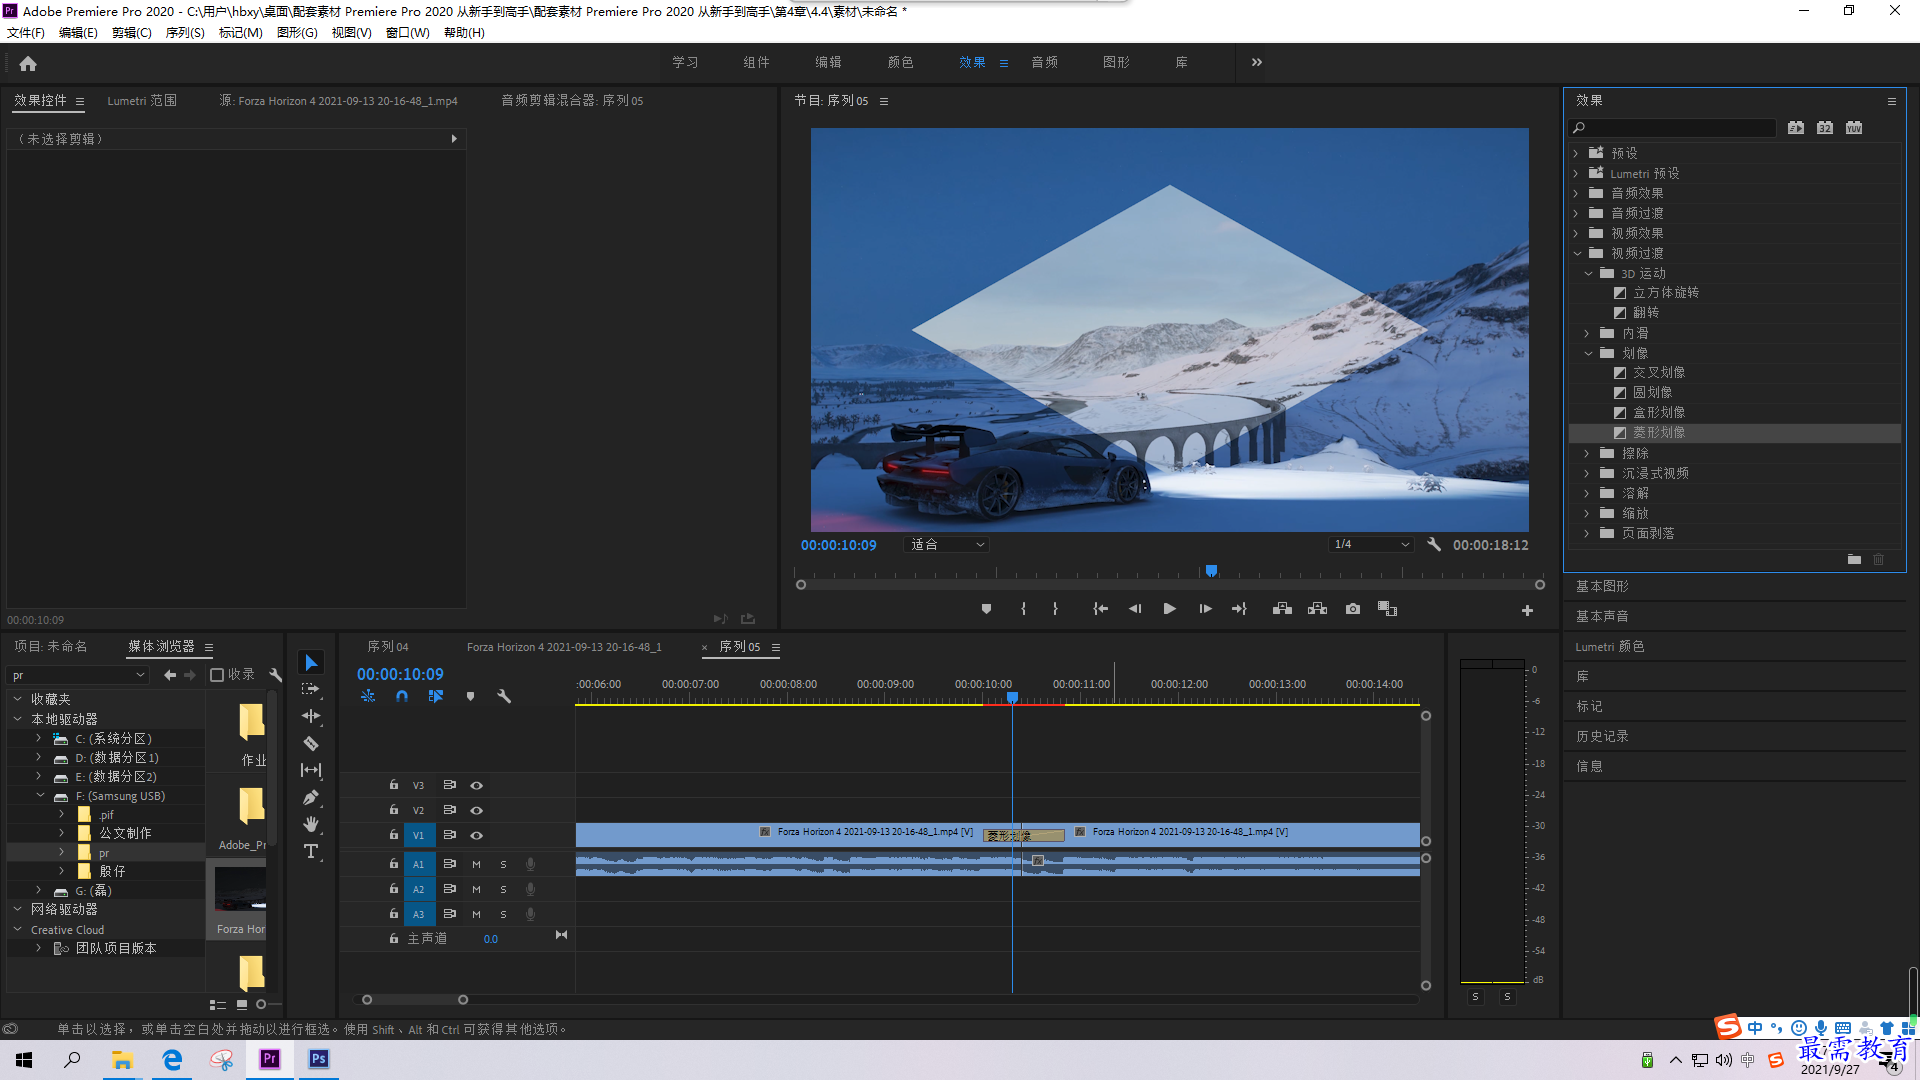Select the 立方体旋转 transition

pos(1665,293)
